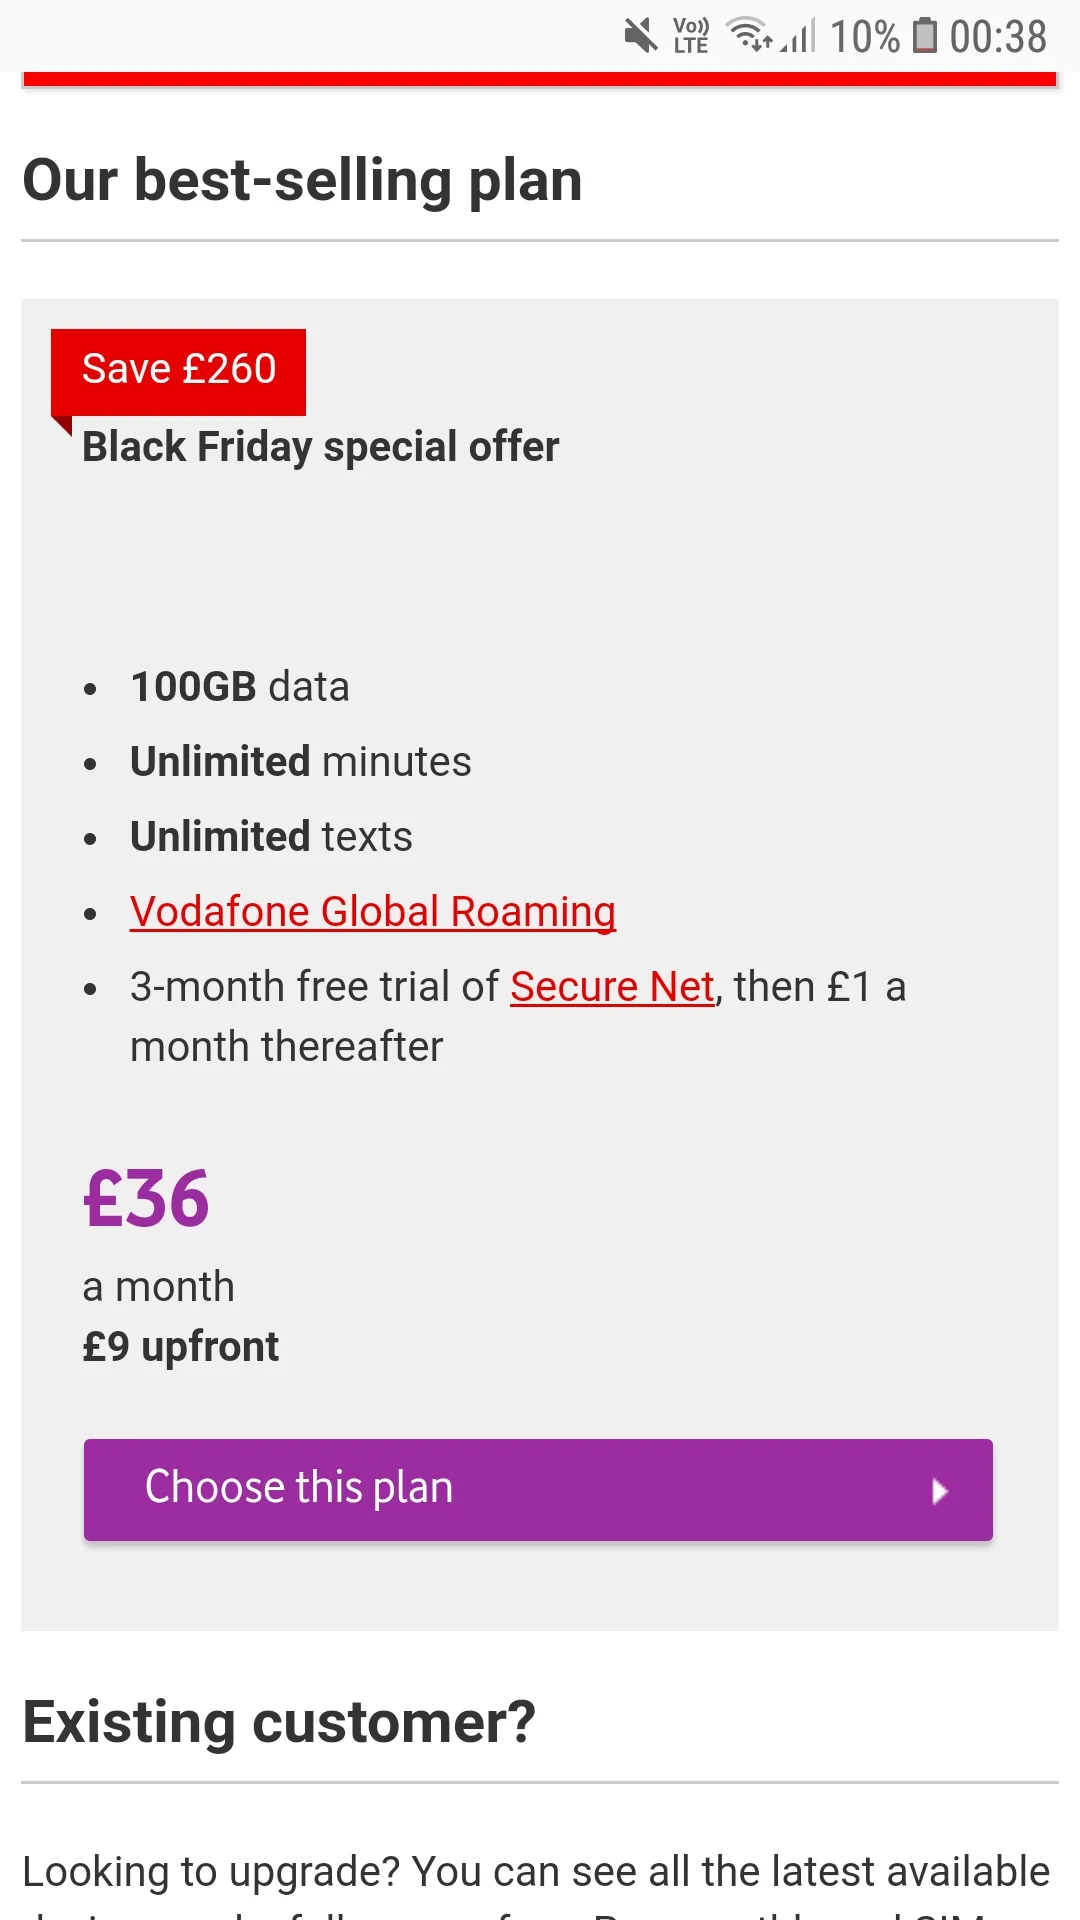Tap the battery icon in status bar
The width and height of the screenshot is (1080, 1920).
coord(926,36)
